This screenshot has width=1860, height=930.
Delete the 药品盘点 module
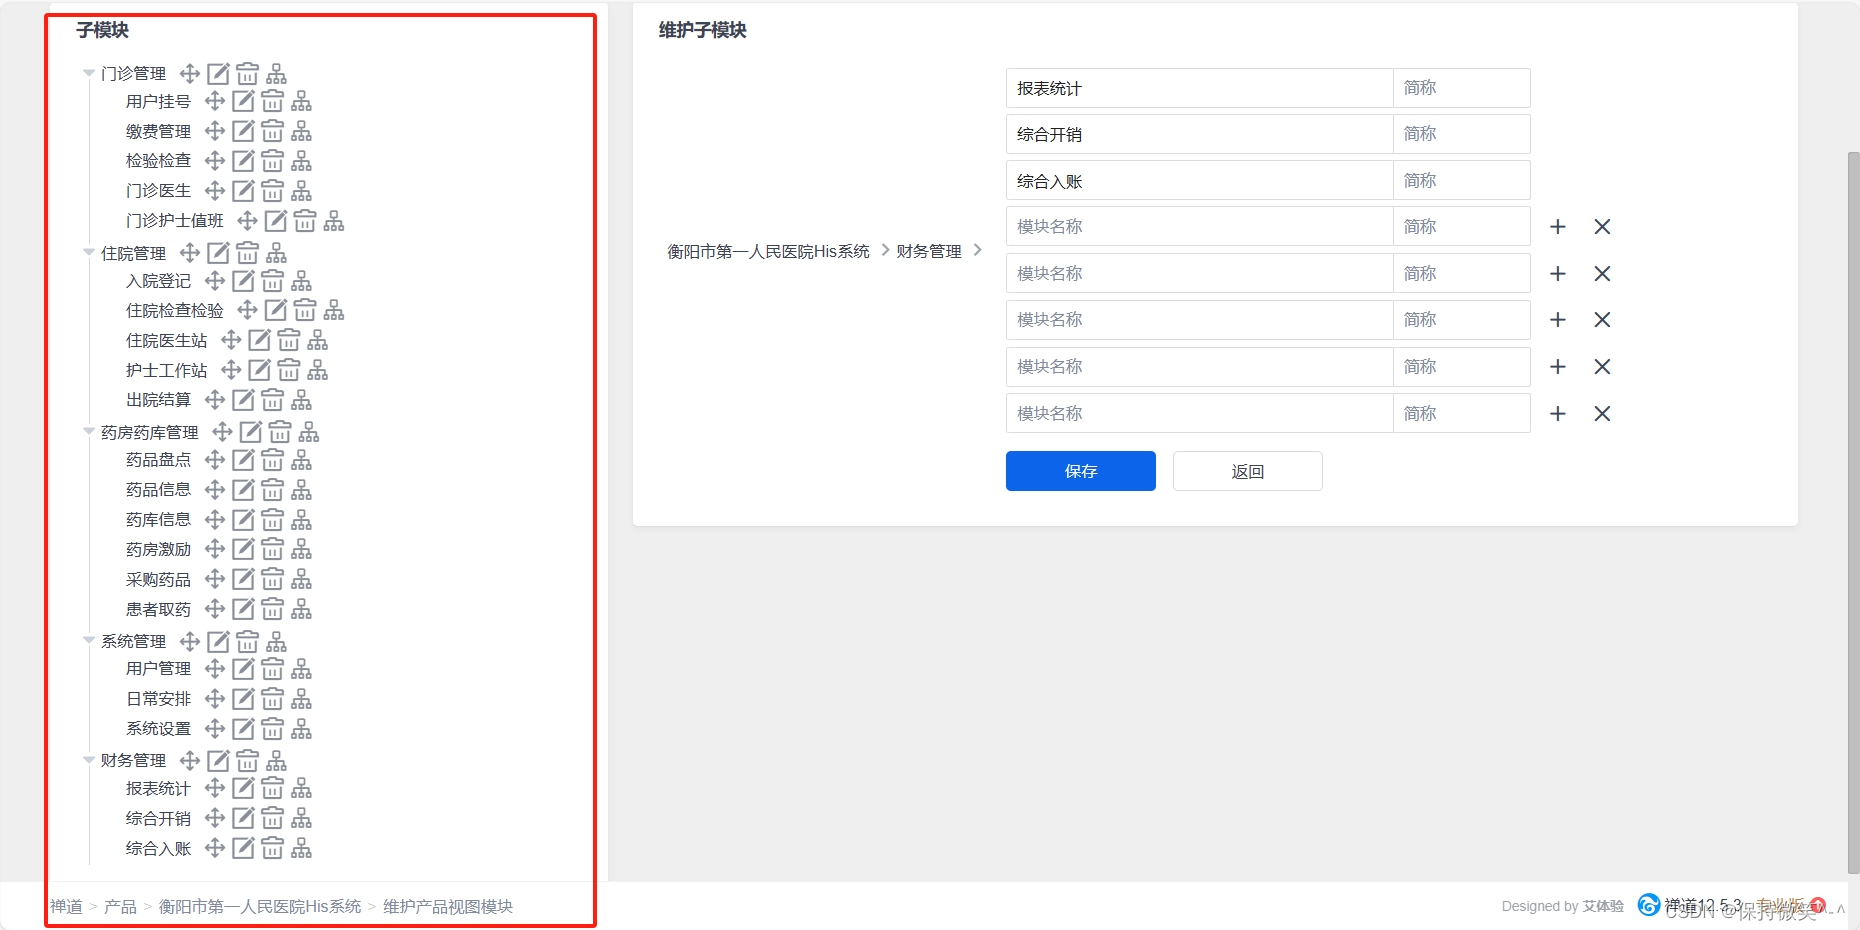(272, 460)
